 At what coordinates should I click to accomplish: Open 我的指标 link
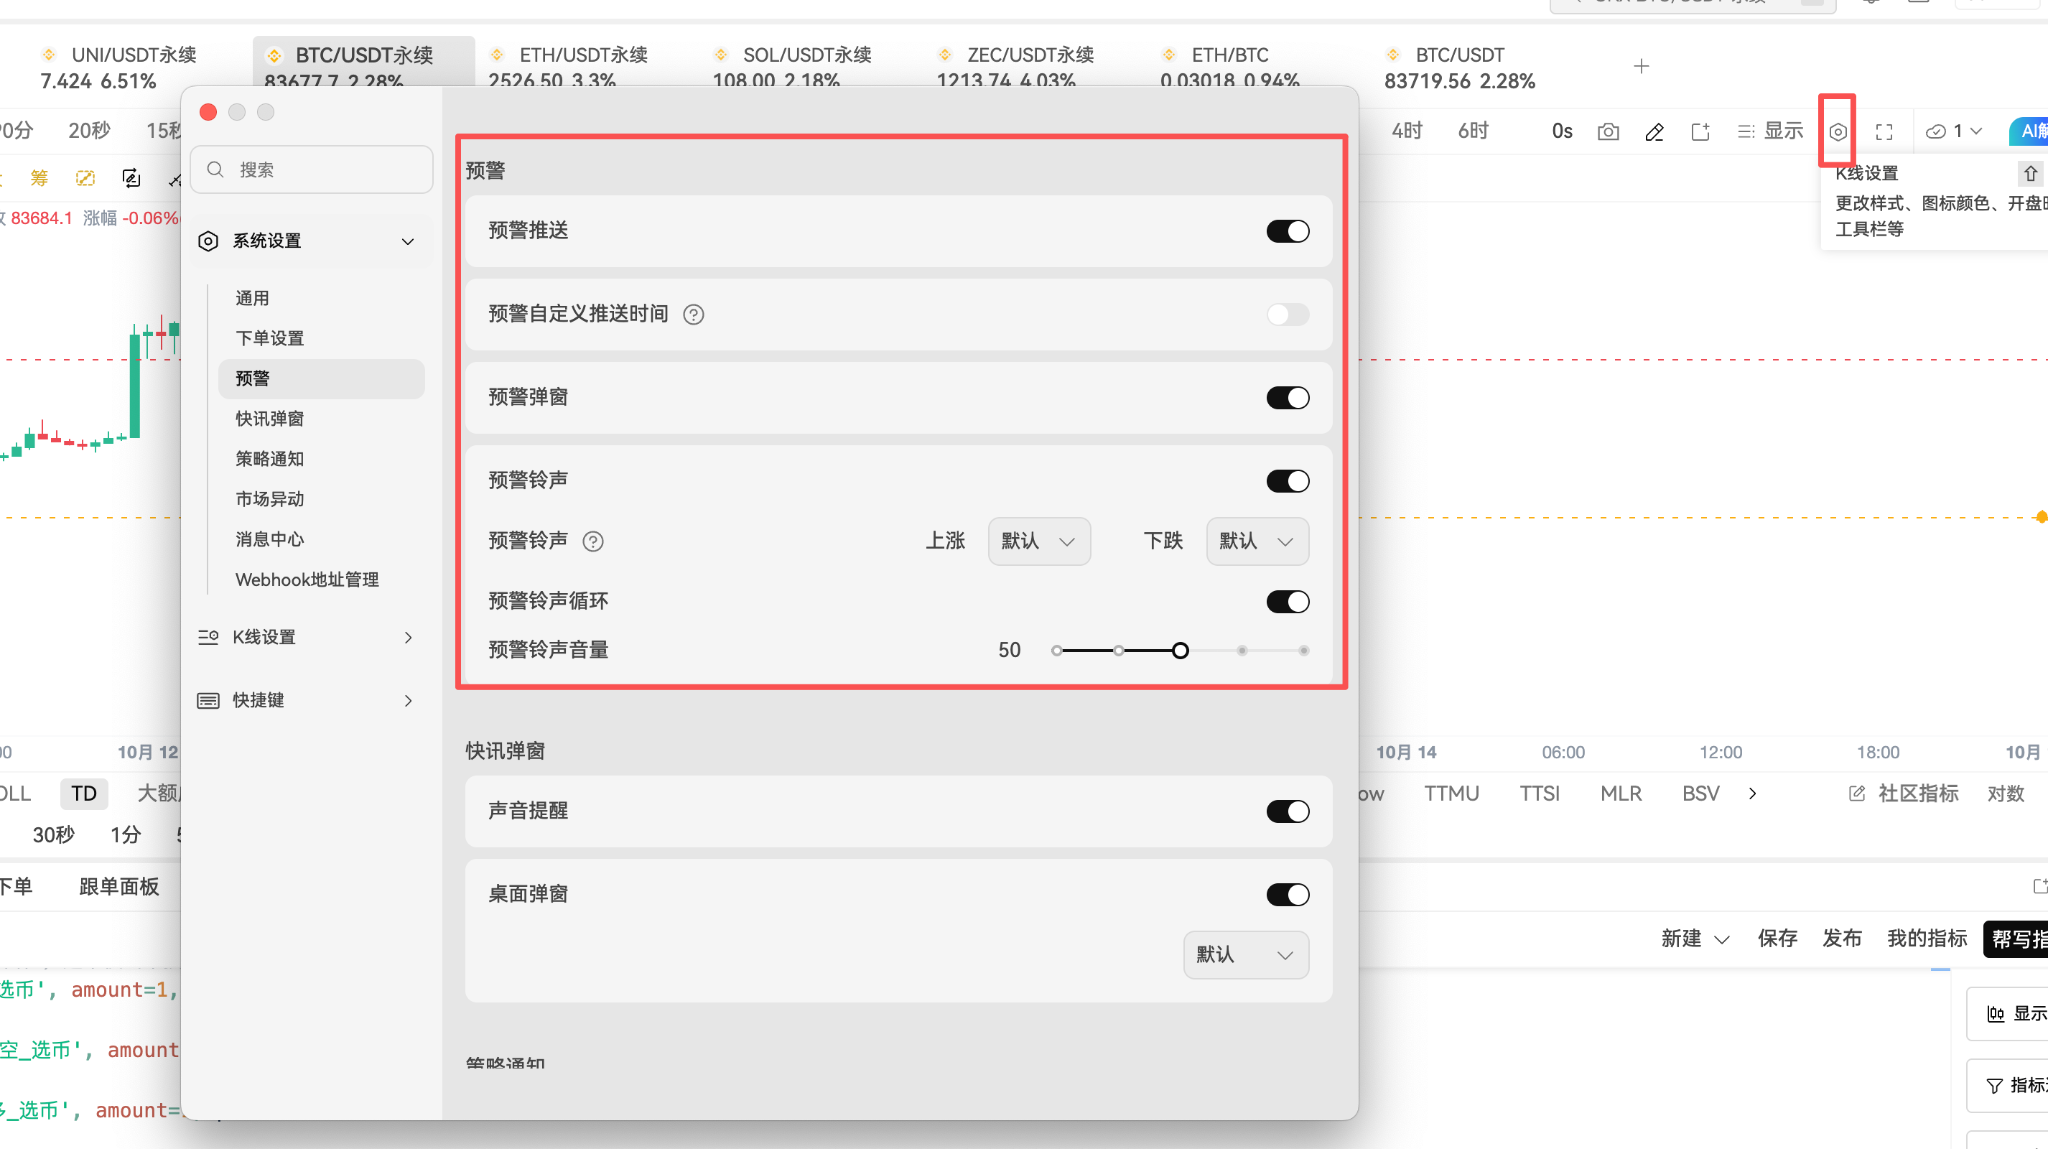tap(1927, 938)
